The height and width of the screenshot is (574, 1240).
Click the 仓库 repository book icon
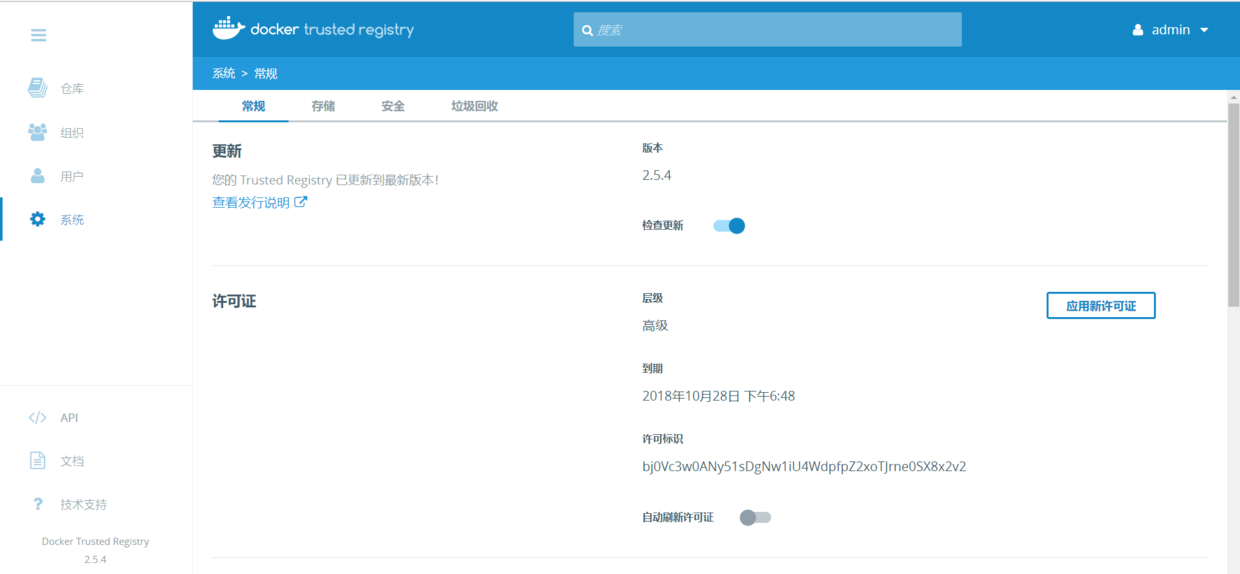coord(37,88)
